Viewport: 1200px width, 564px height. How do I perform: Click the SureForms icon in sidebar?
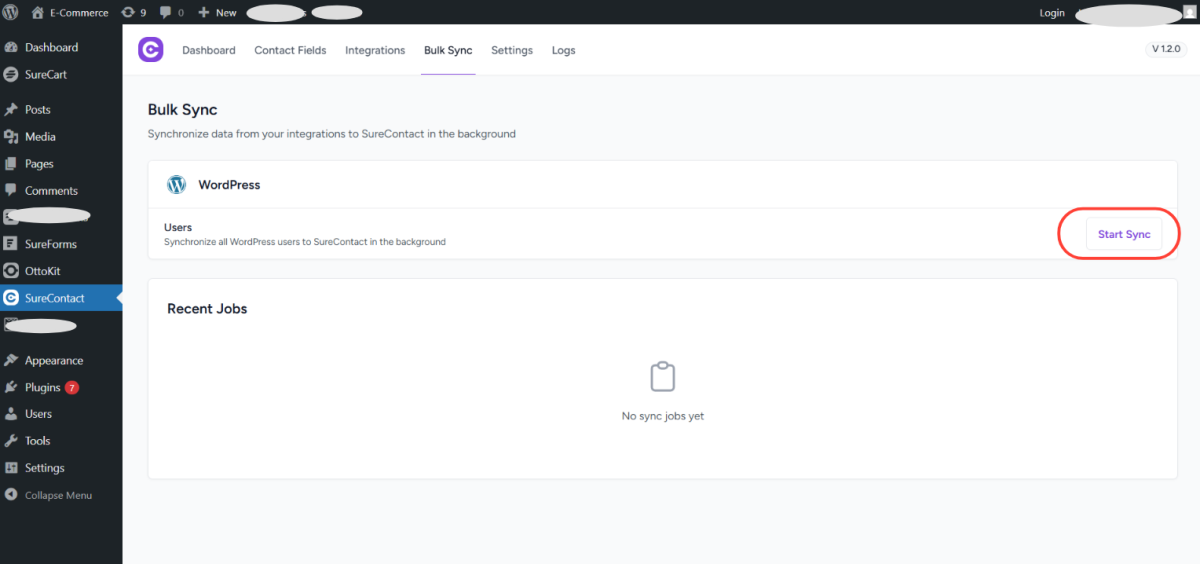[x=11, y=243]
